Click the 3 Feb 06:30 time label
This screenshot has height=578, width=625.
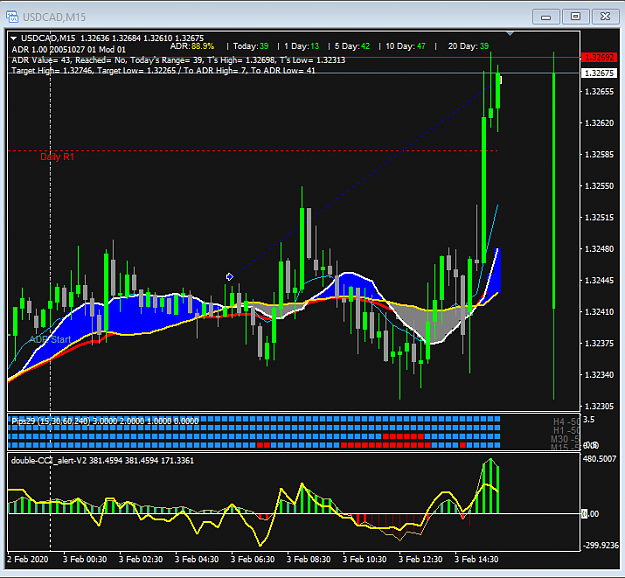[253, 559]
